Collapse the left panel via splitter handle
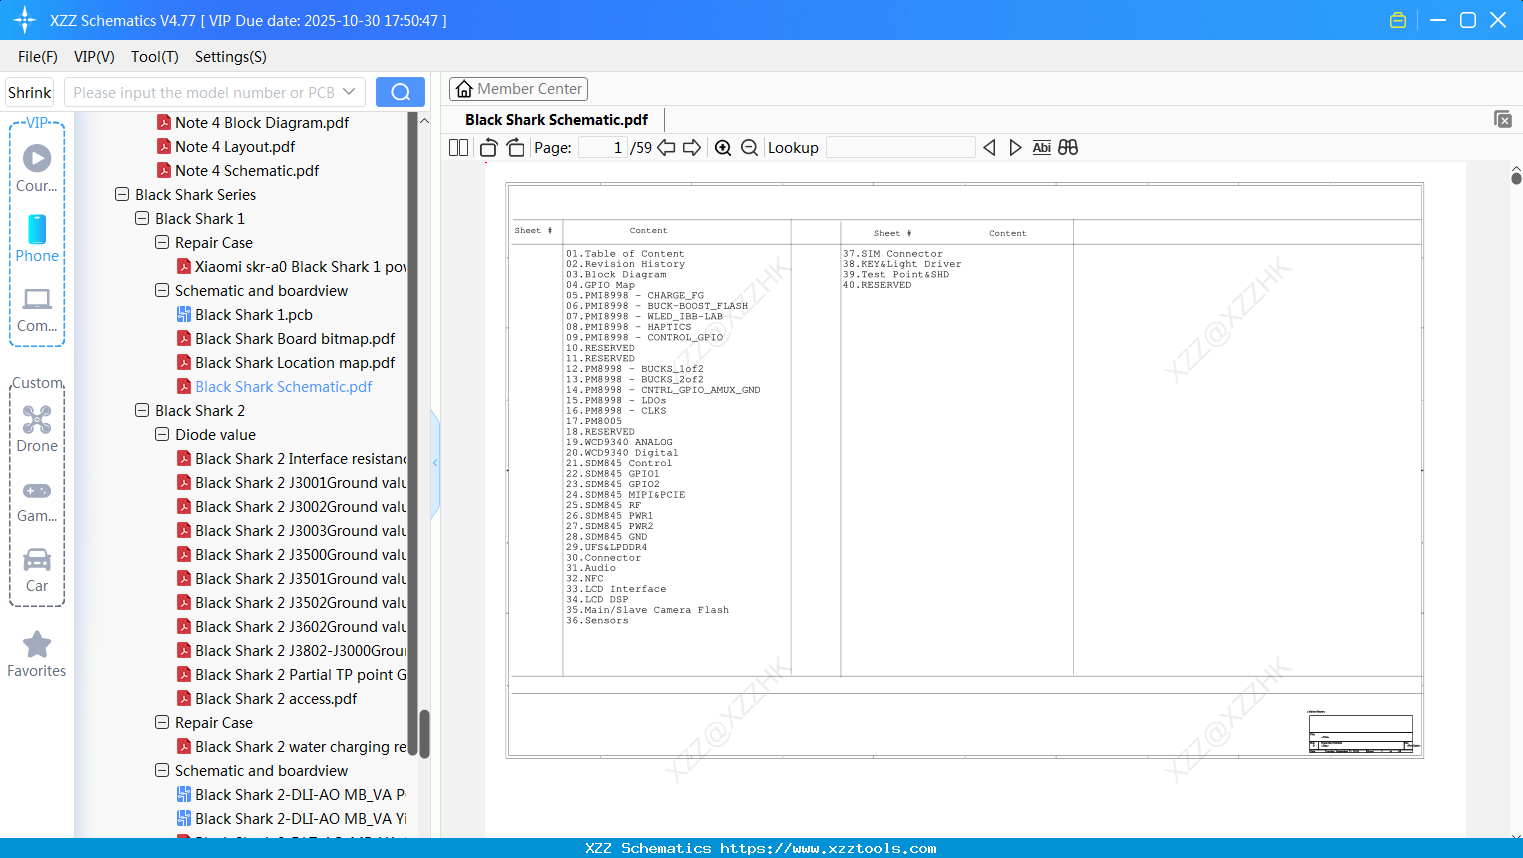The image size is (1523, 858). click(435, 463)
